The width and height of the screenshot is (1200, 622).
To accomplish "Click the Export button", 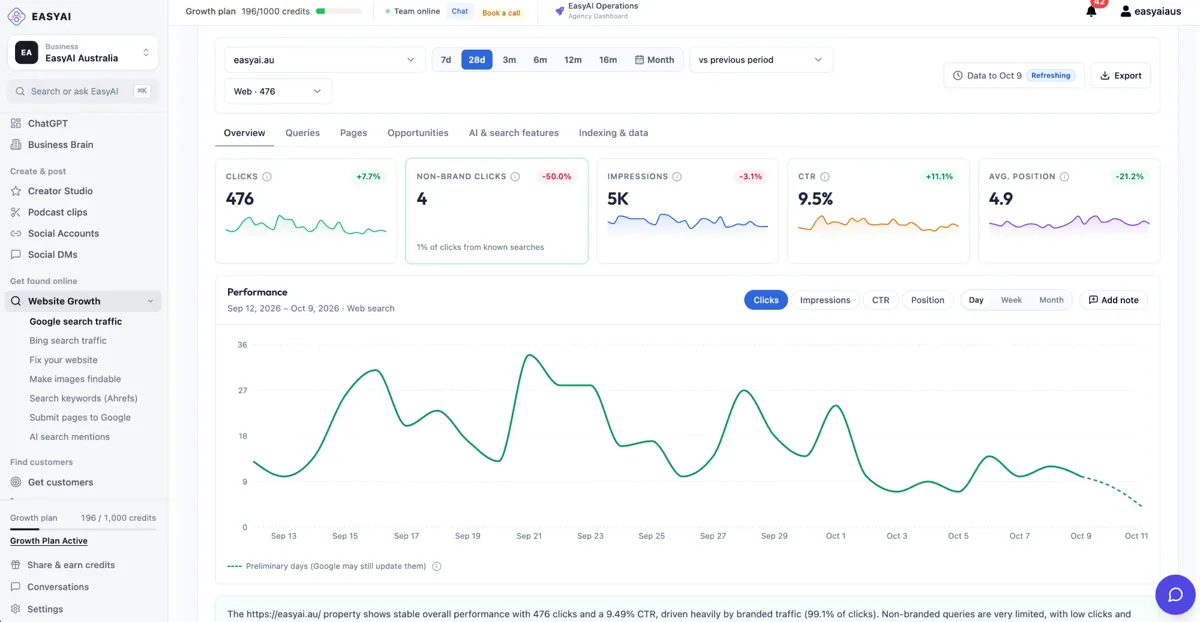I will 1120,75.
